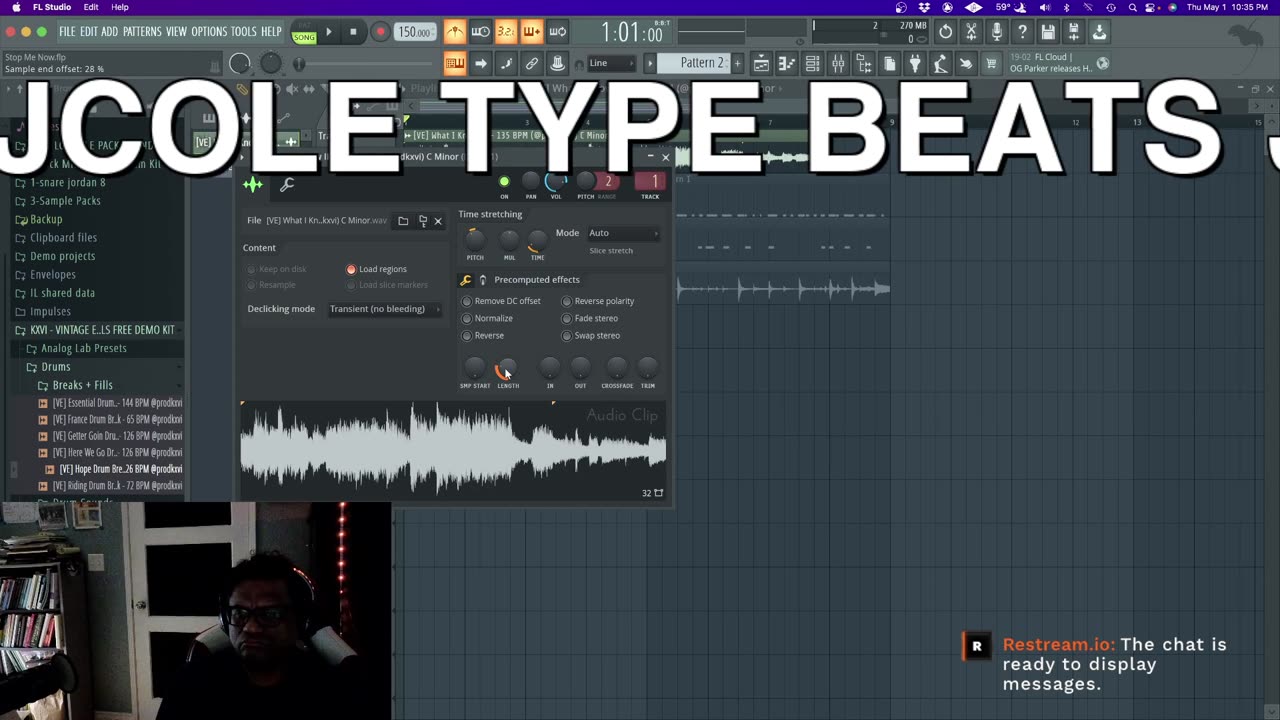Open the TOOLS menu

tap(244, 32)
